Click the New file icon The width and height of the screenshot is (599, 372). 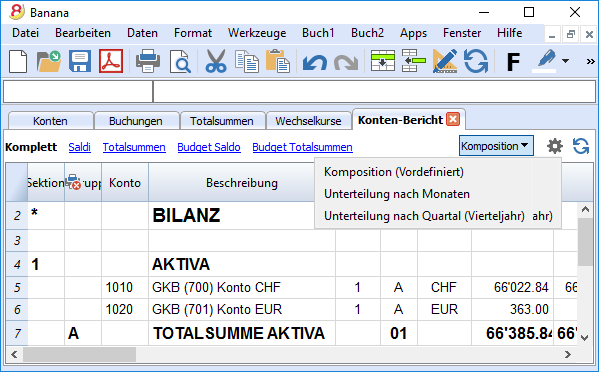(x=18, y=61)
